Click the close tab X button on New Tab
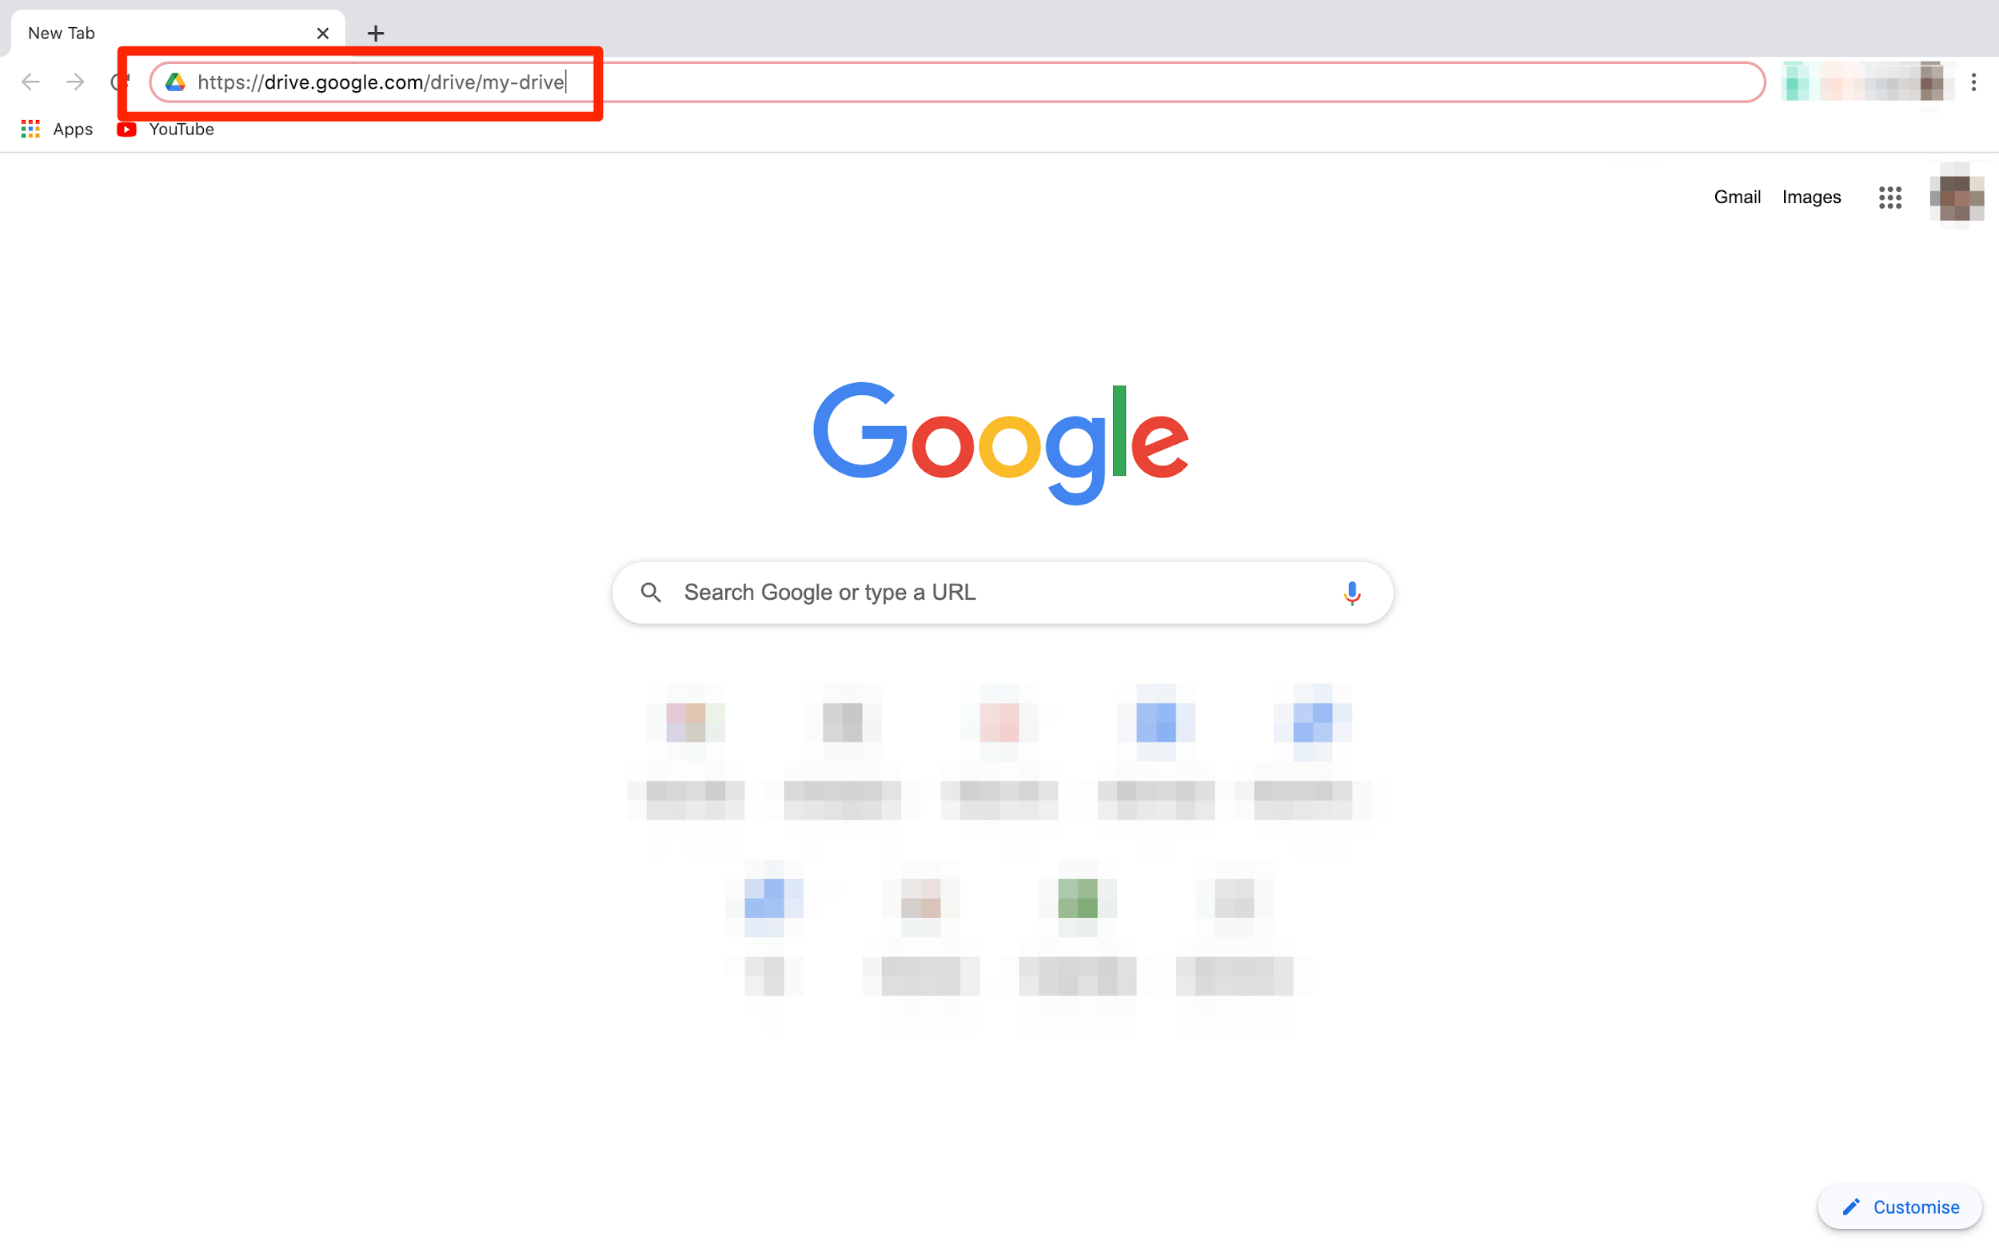 323,32
